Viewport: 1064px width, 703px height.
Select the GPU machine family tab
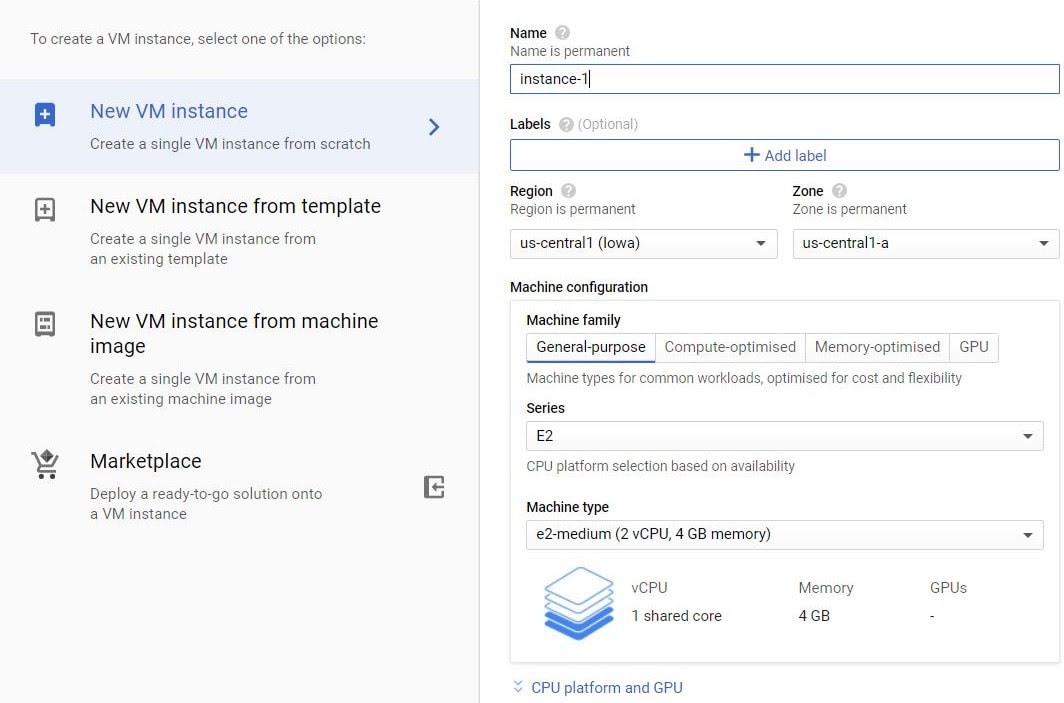973,347
